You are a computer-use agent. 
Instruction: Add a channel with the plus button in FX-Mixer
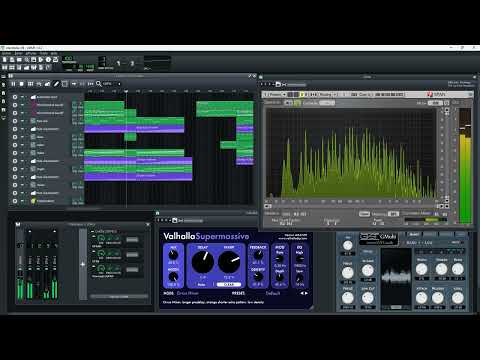click(83, 264)
